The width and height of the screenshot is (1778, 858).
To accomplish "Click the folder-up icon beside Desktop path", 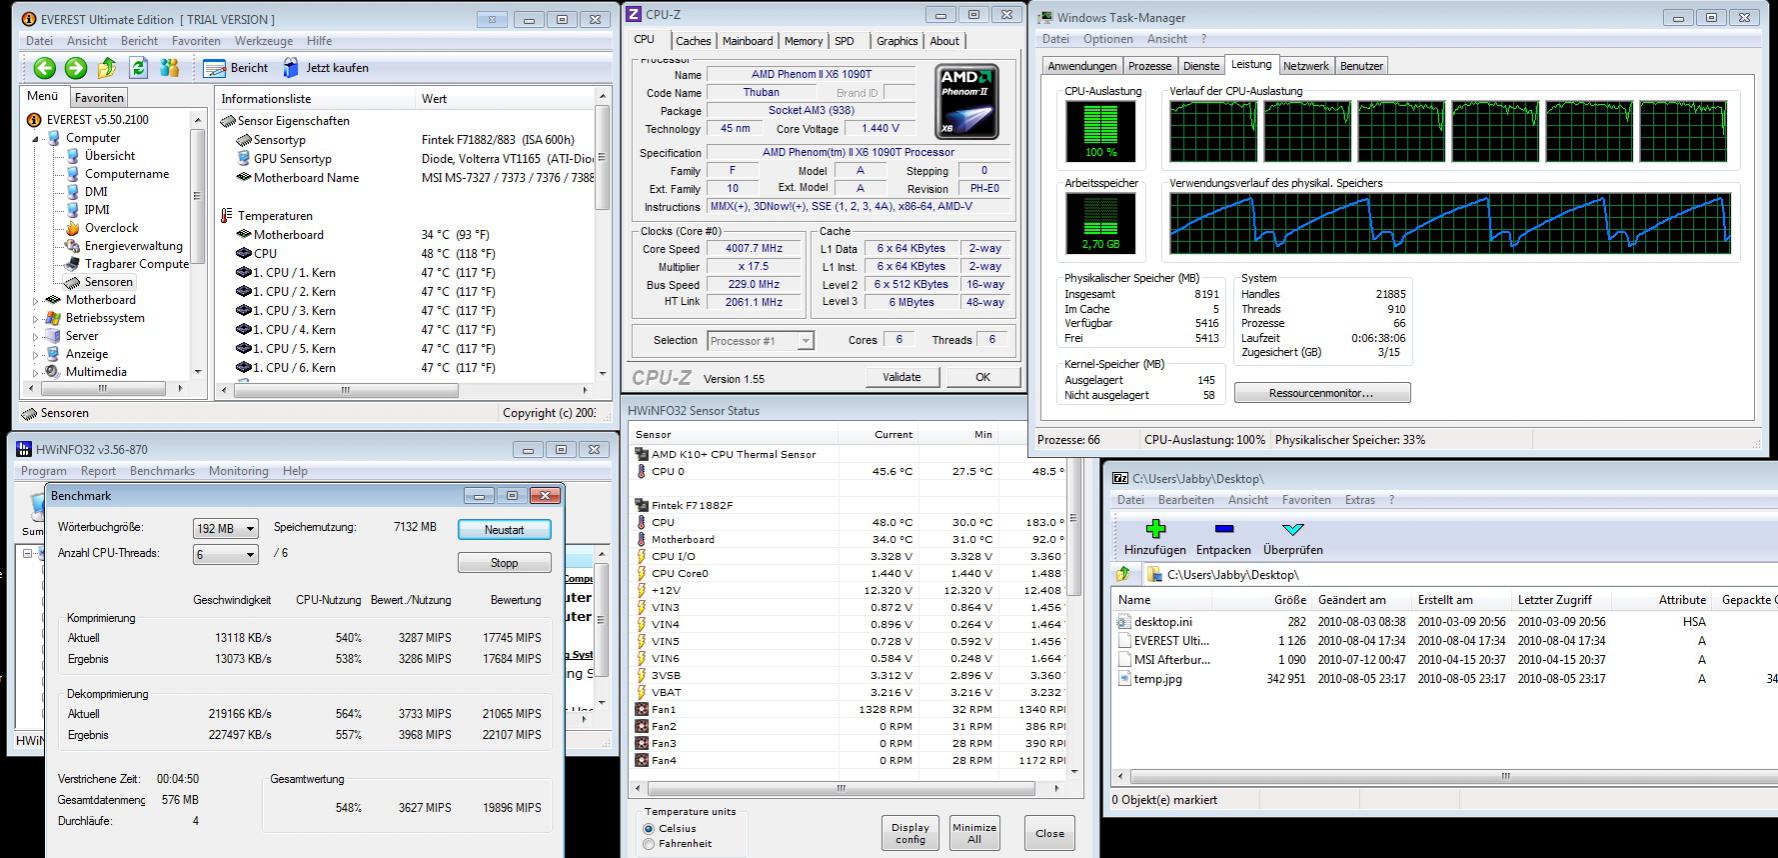I will tap(1124, 574).
